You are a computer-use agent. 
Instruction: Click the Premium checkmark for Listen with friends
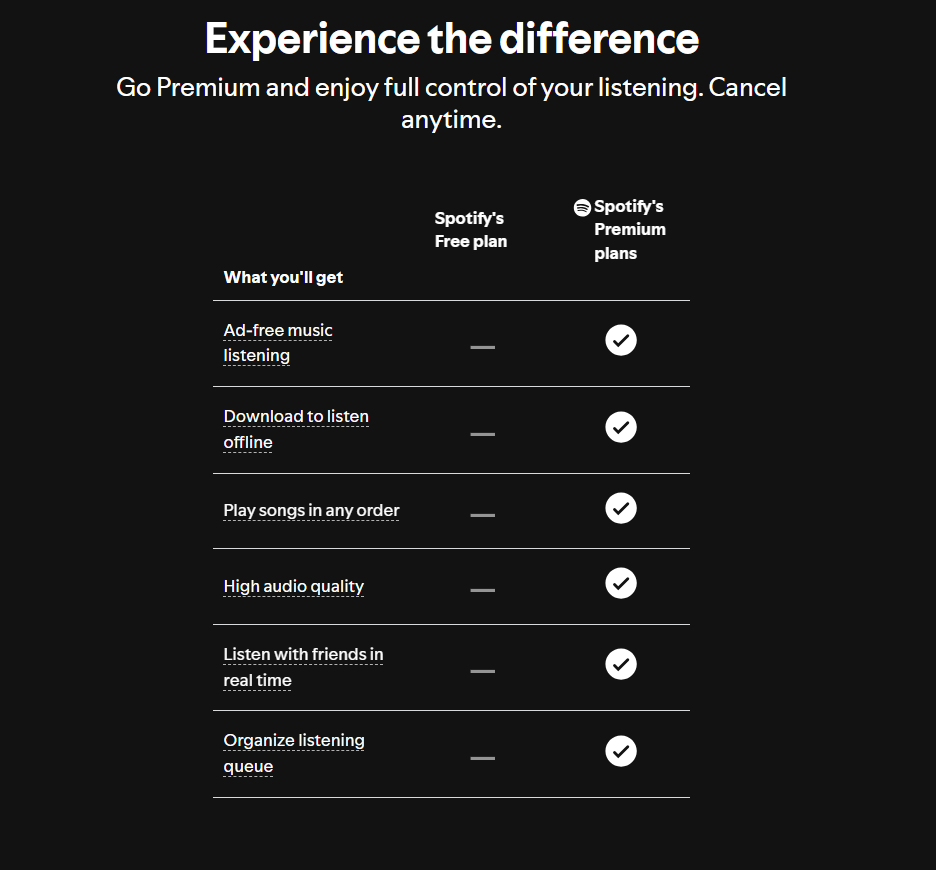[x=621, y=664]
